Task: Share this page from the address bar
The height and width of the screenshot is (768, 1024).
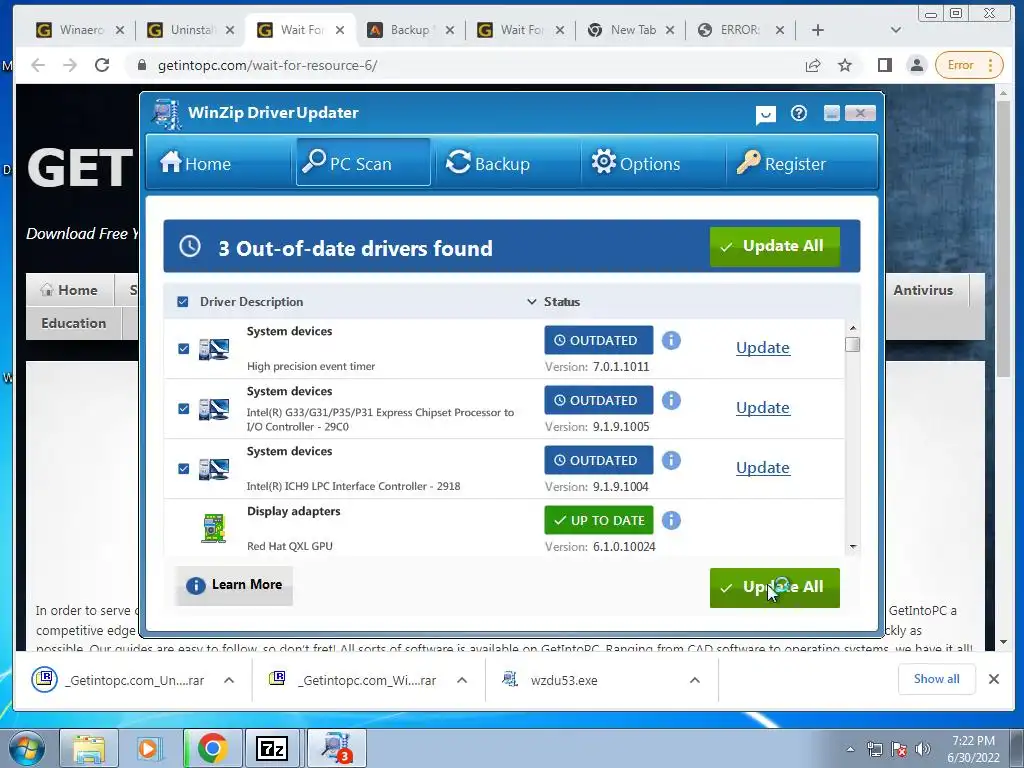Action: 813,65
